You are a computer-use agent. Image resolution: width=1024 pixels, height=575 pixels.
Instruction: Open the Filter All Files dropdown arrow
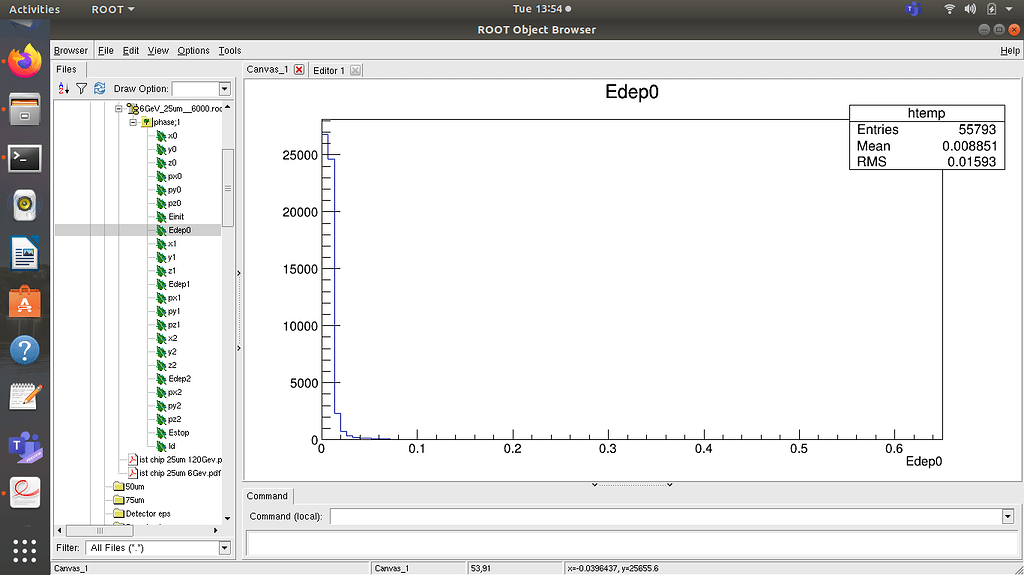[225, 548]
